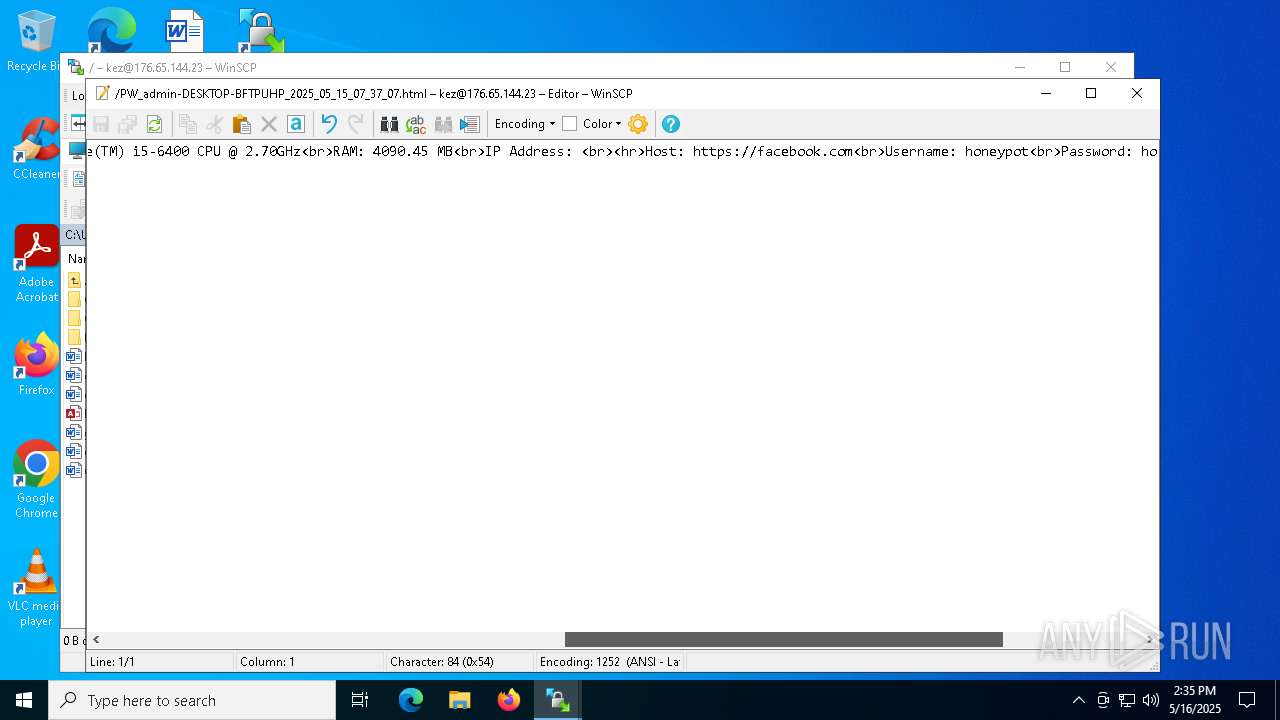Open the Color dropdown menu

coord(602,124)
